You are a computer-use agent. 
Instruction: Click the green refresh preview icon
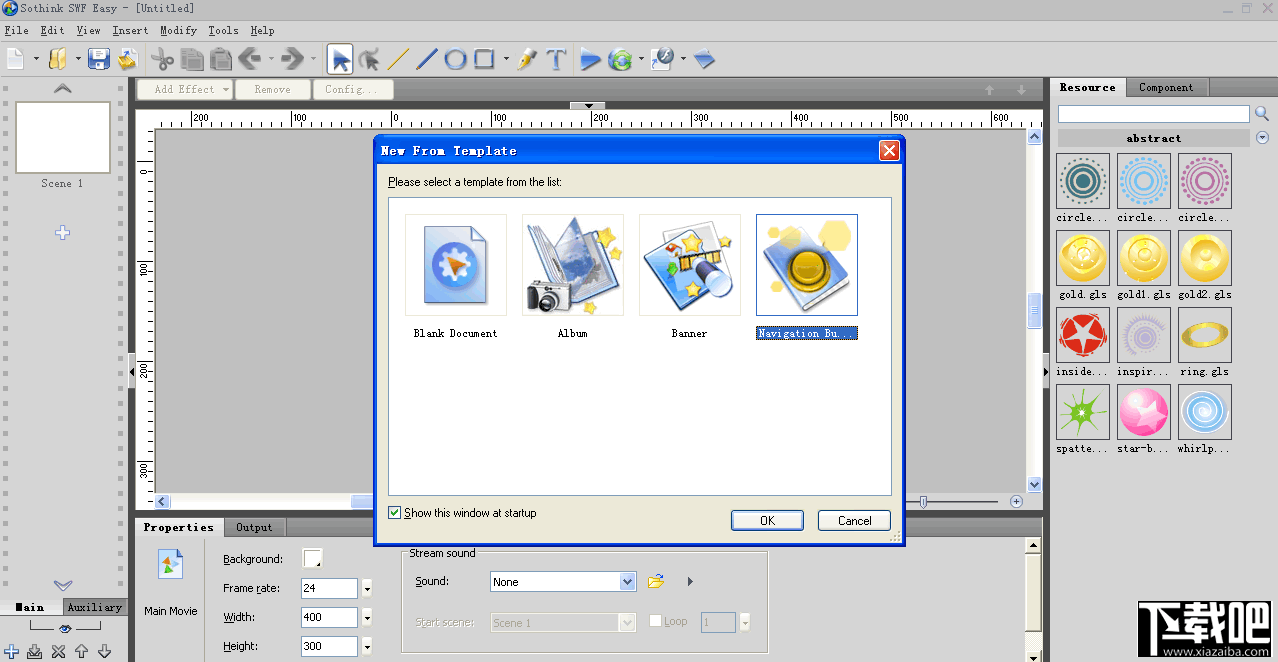620,59
